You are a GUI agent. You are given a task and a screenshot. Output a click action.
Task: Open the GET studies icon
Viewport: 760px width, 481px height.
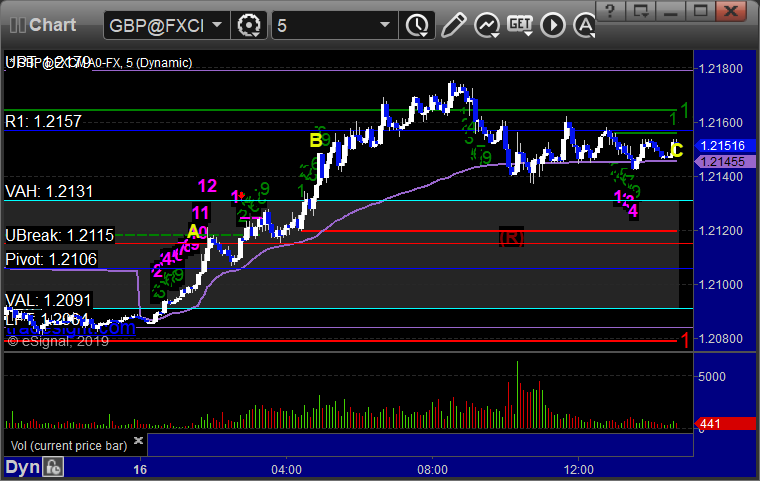[520, 25]
